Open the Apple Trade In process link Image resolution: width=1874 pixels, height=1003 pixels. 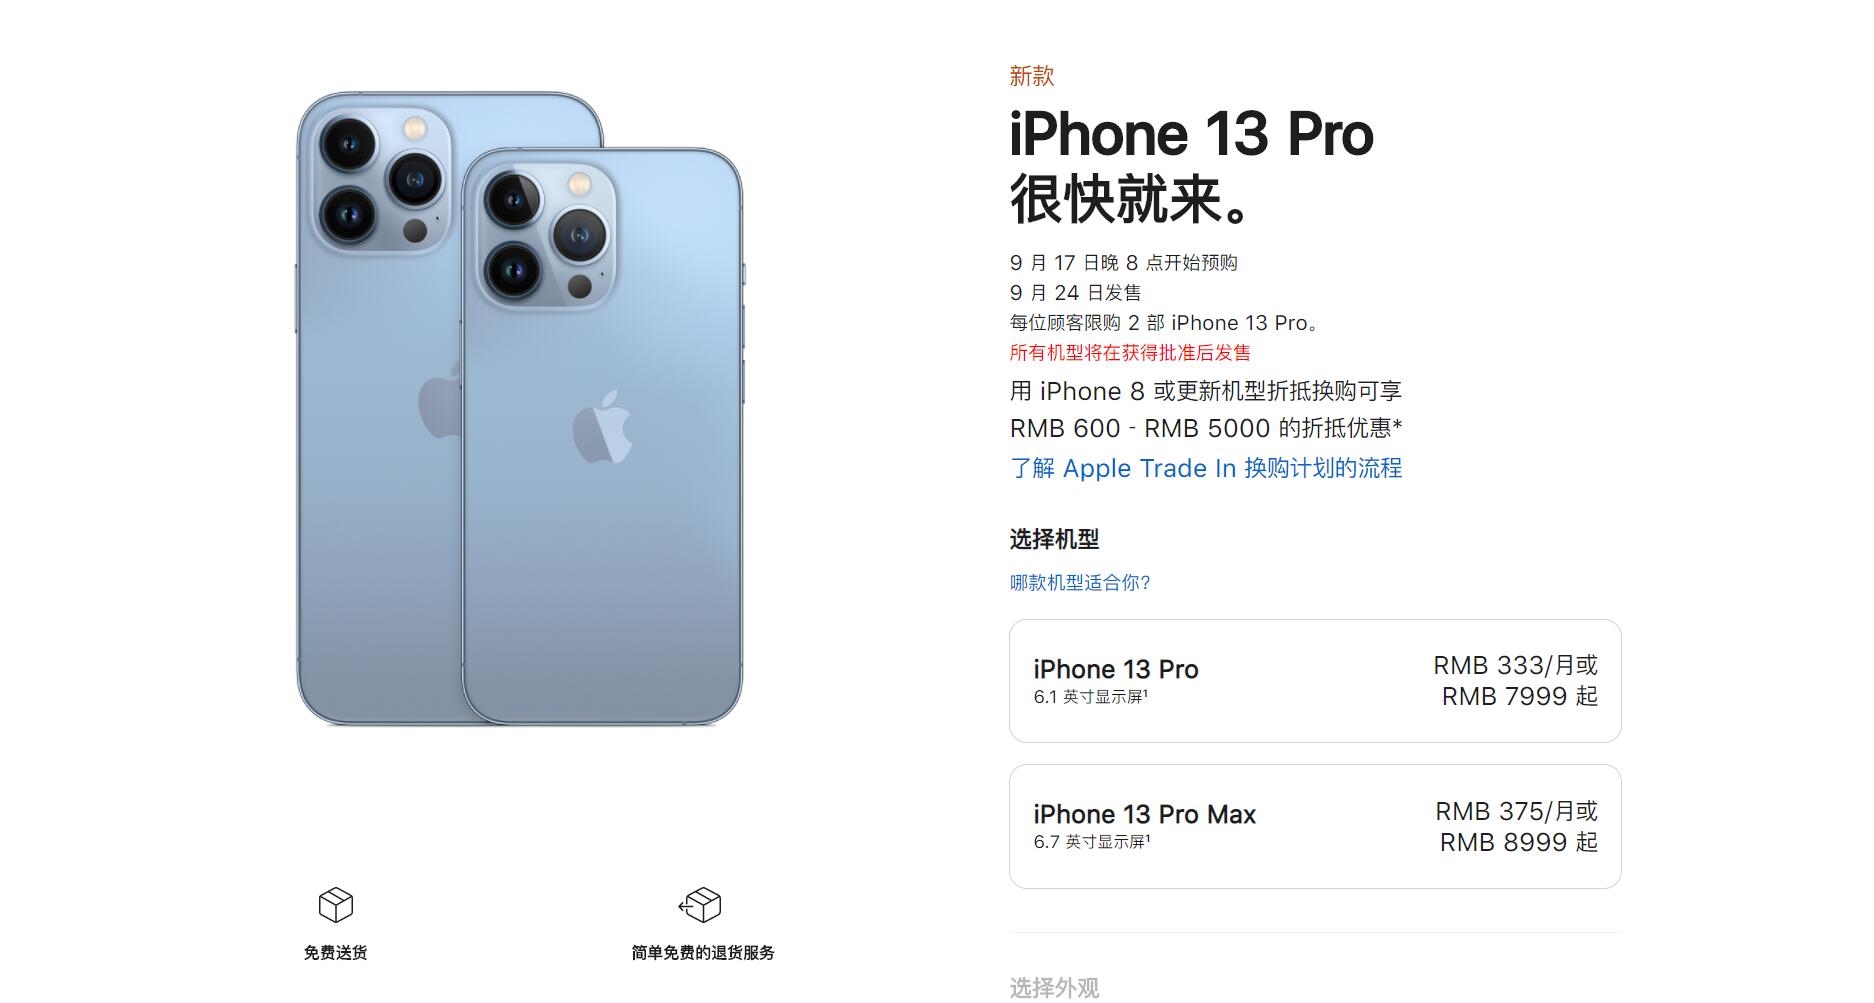1206,468
